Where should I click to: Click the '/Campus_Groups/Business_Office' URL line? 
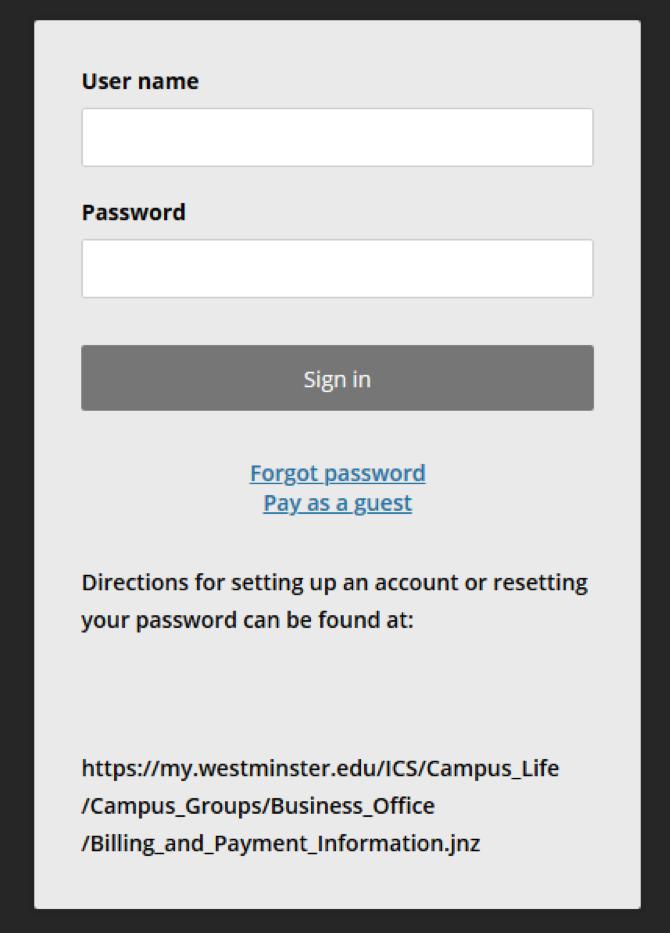pyautogui.click(x=257, y=806)
